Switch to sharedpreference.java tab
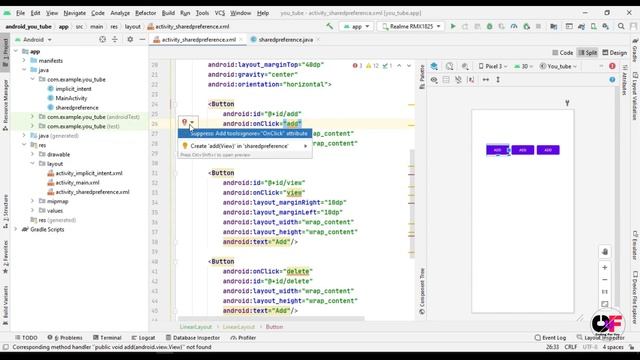The image size is (640, 360). (x=285, y=40)
